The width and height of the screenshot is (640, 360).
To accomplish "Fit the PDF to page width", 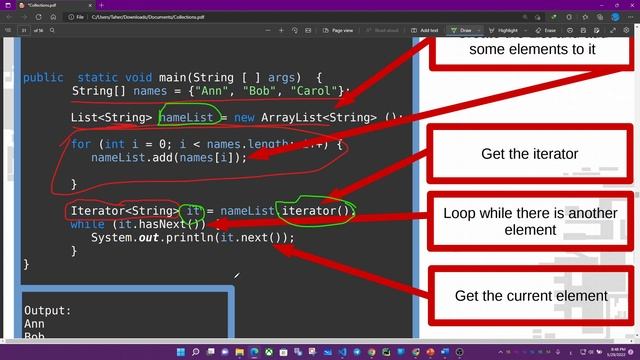I will [308, 30].
